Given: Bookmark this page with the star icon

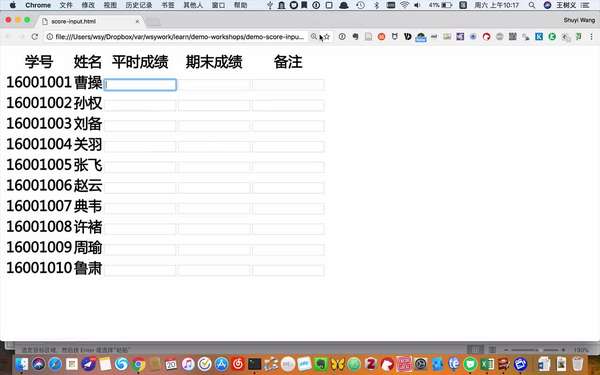Looking at the screenshot, I should click(327, 37).
